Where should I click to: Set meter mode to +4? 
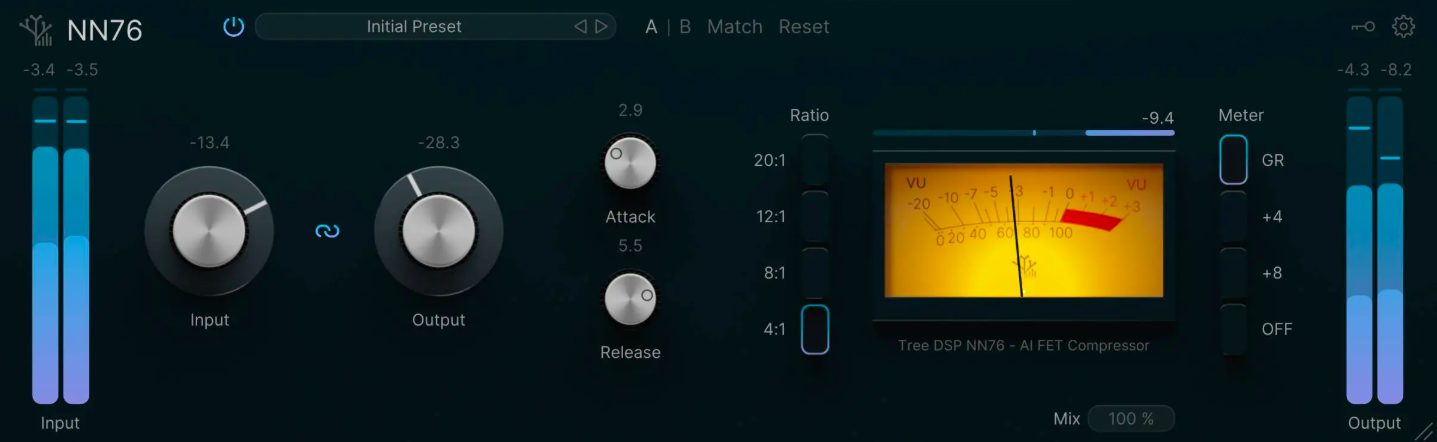pyautogui.click(x=1233, y=216)
